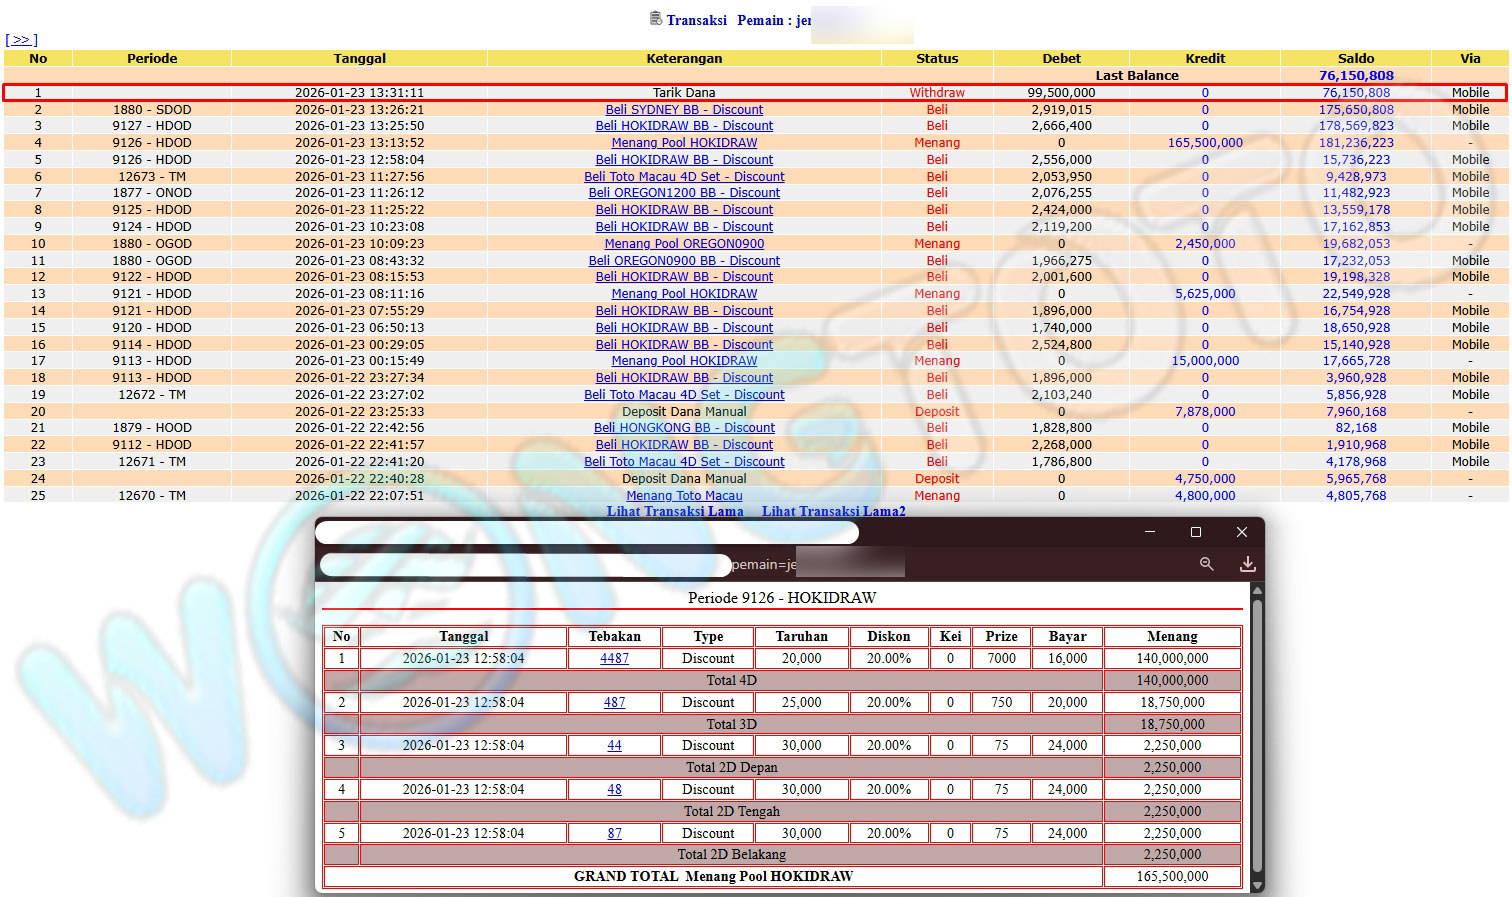The width and height of the screenshot is (1512, 897).
Task: Close the Periode 9126 popup window
Action: coord(1241,532)
